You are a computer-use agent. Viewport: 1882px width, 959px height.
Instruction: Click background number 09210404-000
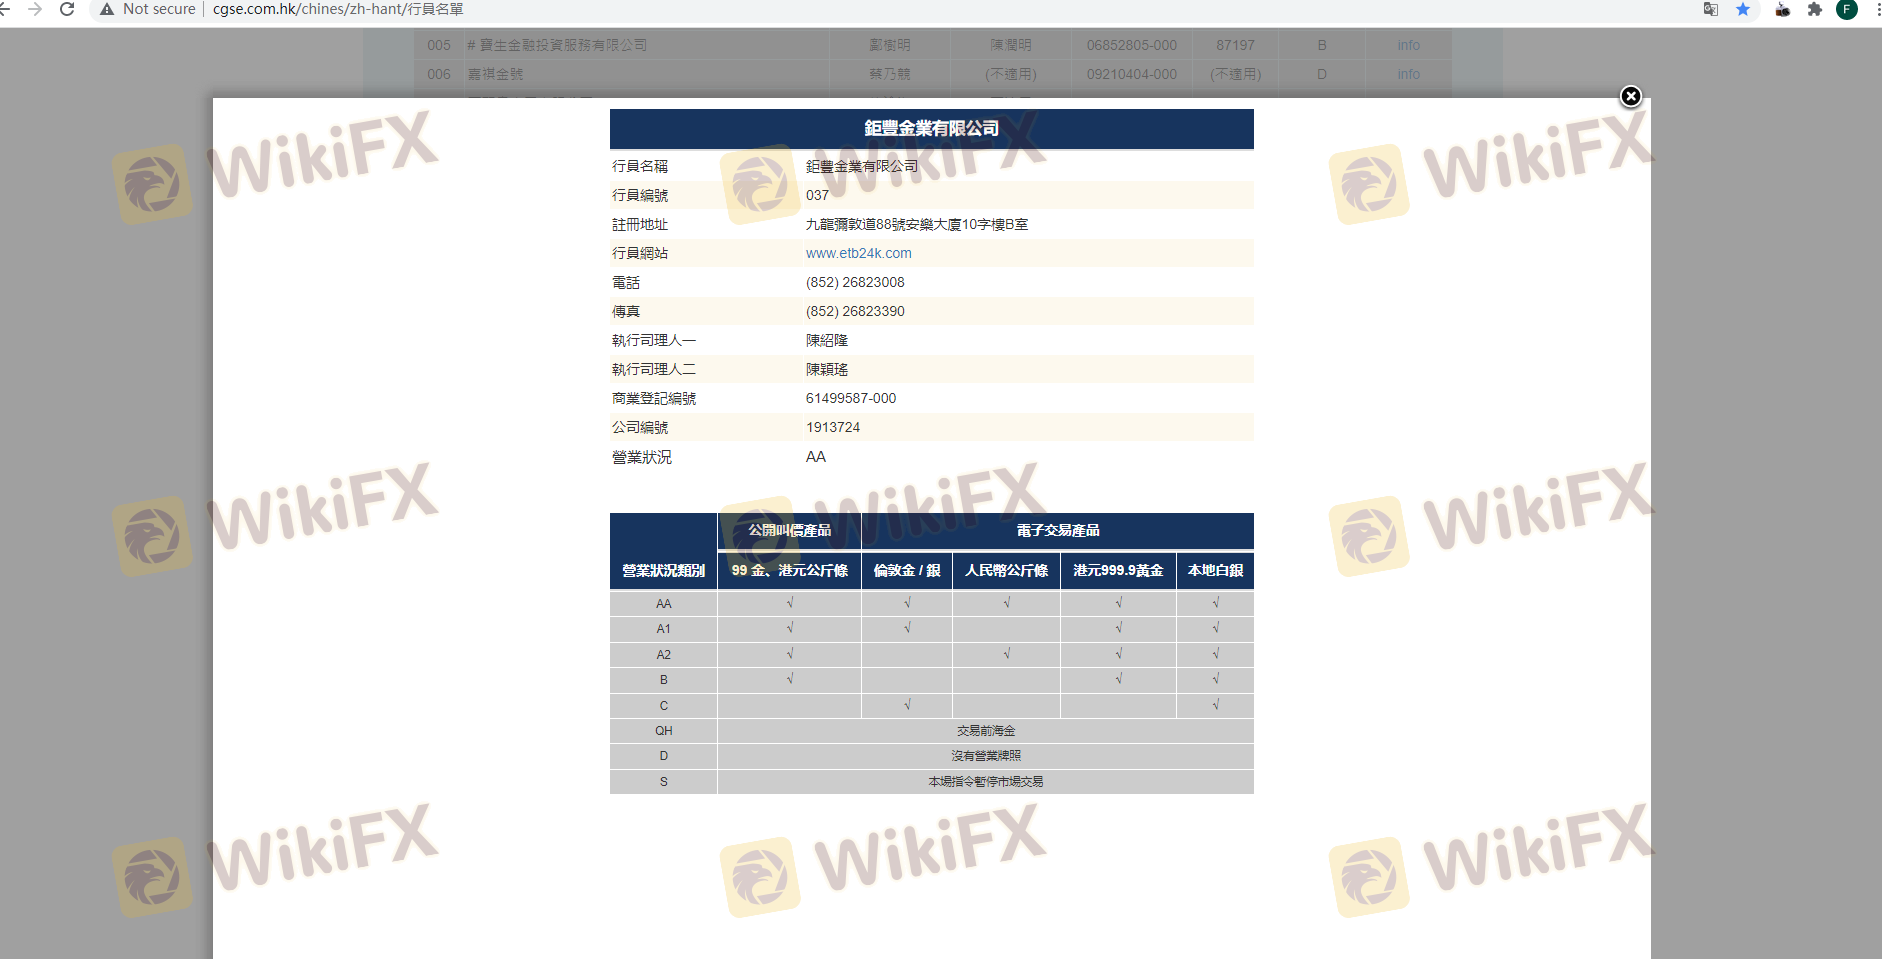point(1132,74)
